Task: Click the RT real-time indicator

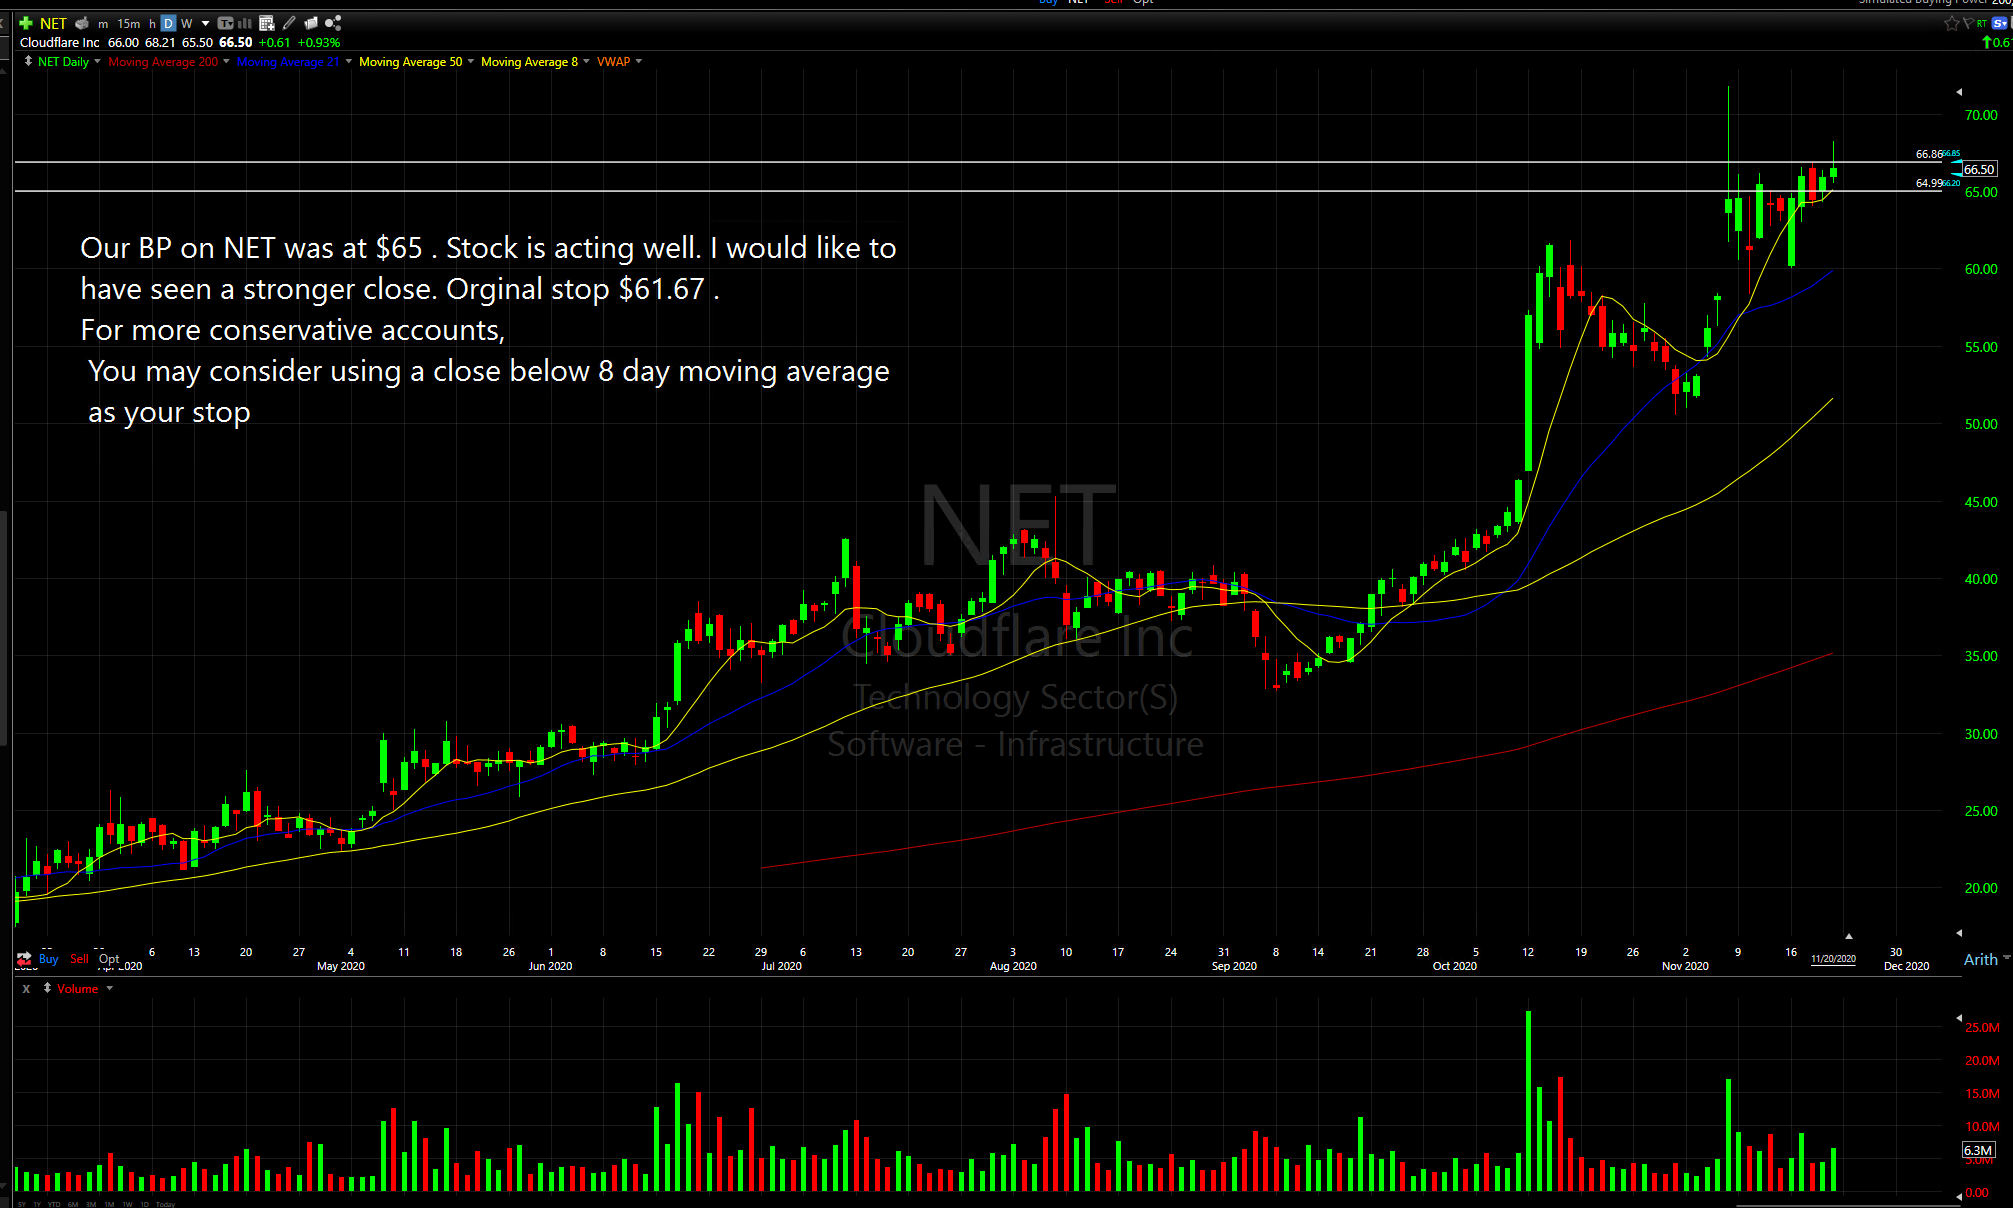Action: (1982, 23)
